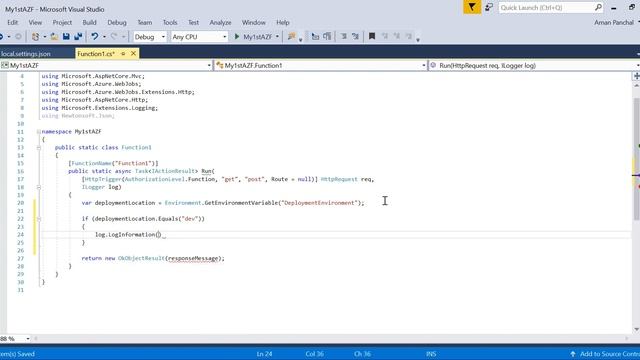
Task: Click the My1stAZF start button label
Action: click(x=258, y=37)
